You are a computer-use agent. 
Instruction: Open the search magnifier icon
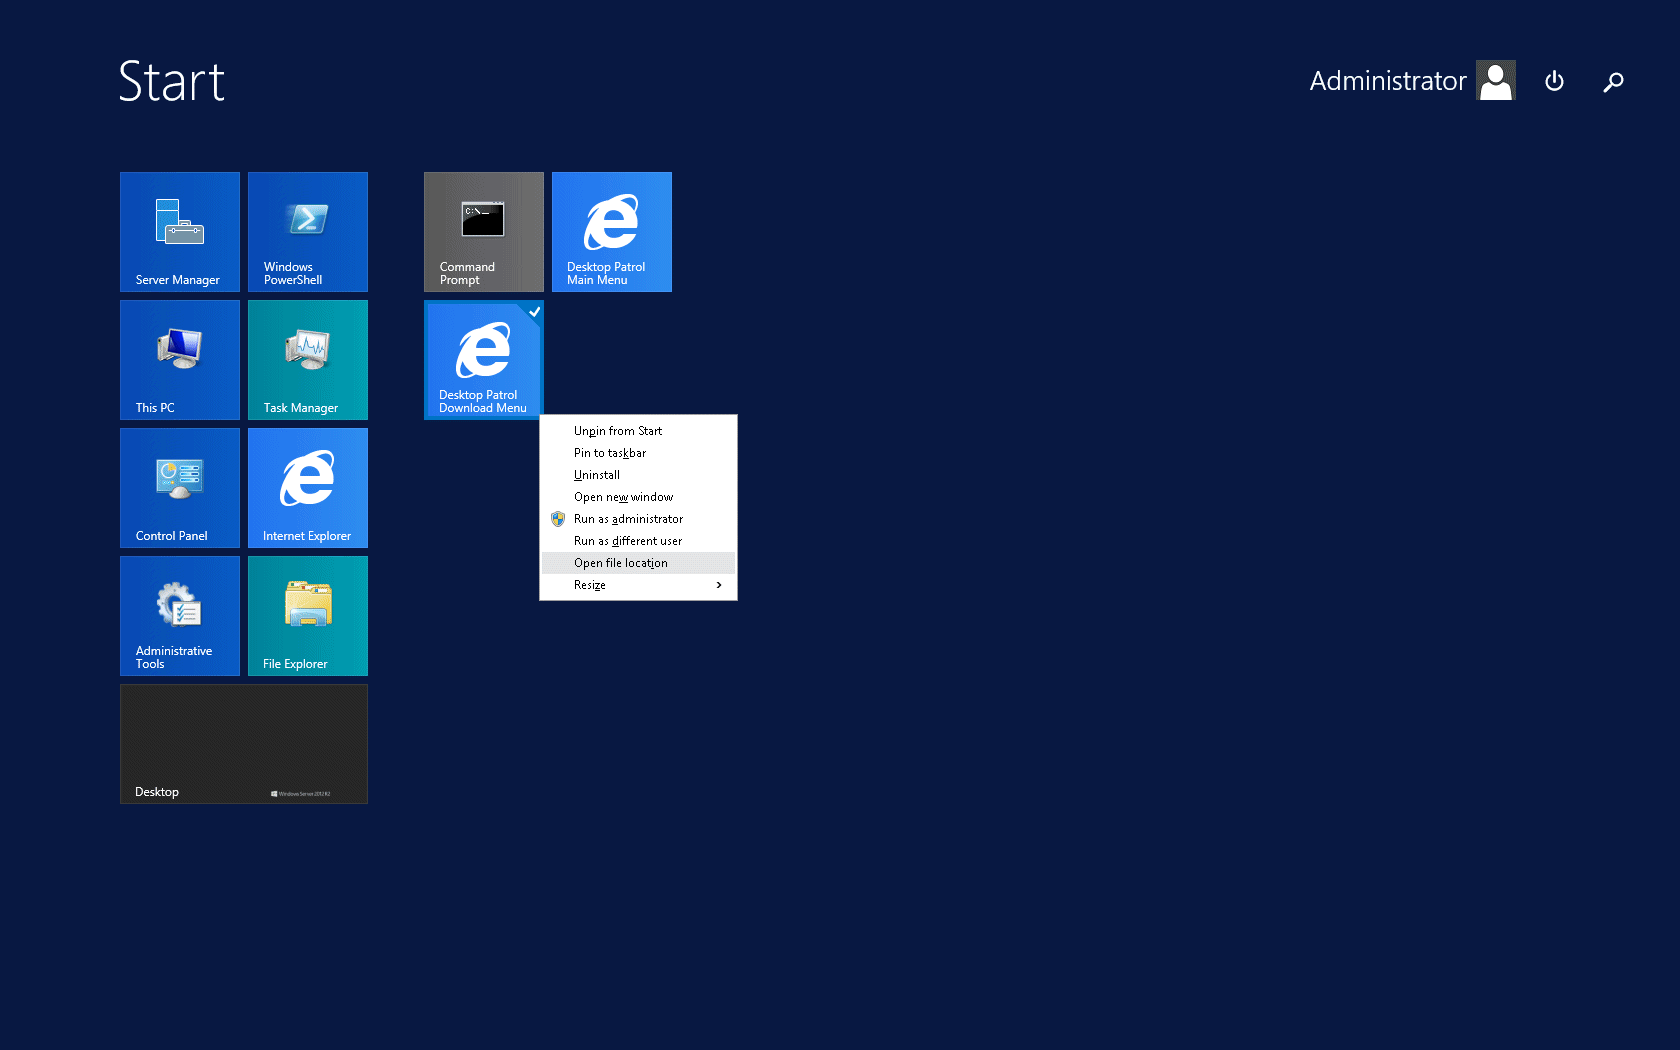pyautogui.click(x=1613, y=82)
